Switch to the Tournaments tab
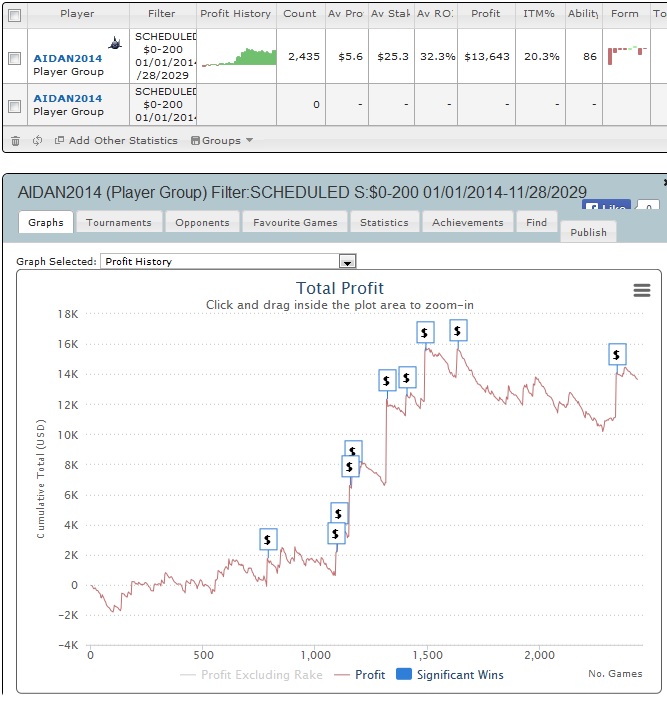The height and width of the screenshot is (707, 667). coord(119,222)
